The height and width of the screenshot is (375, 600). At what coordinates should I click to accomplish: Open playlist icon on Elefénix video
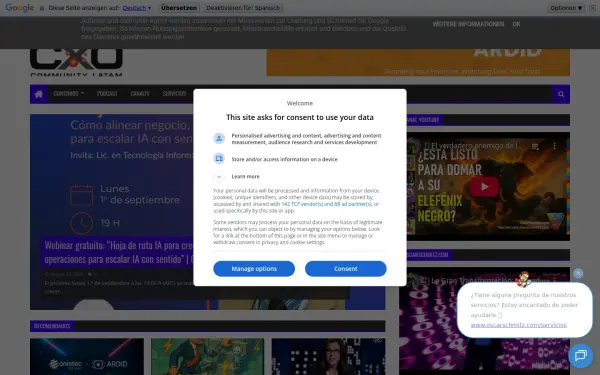[535, 146]
